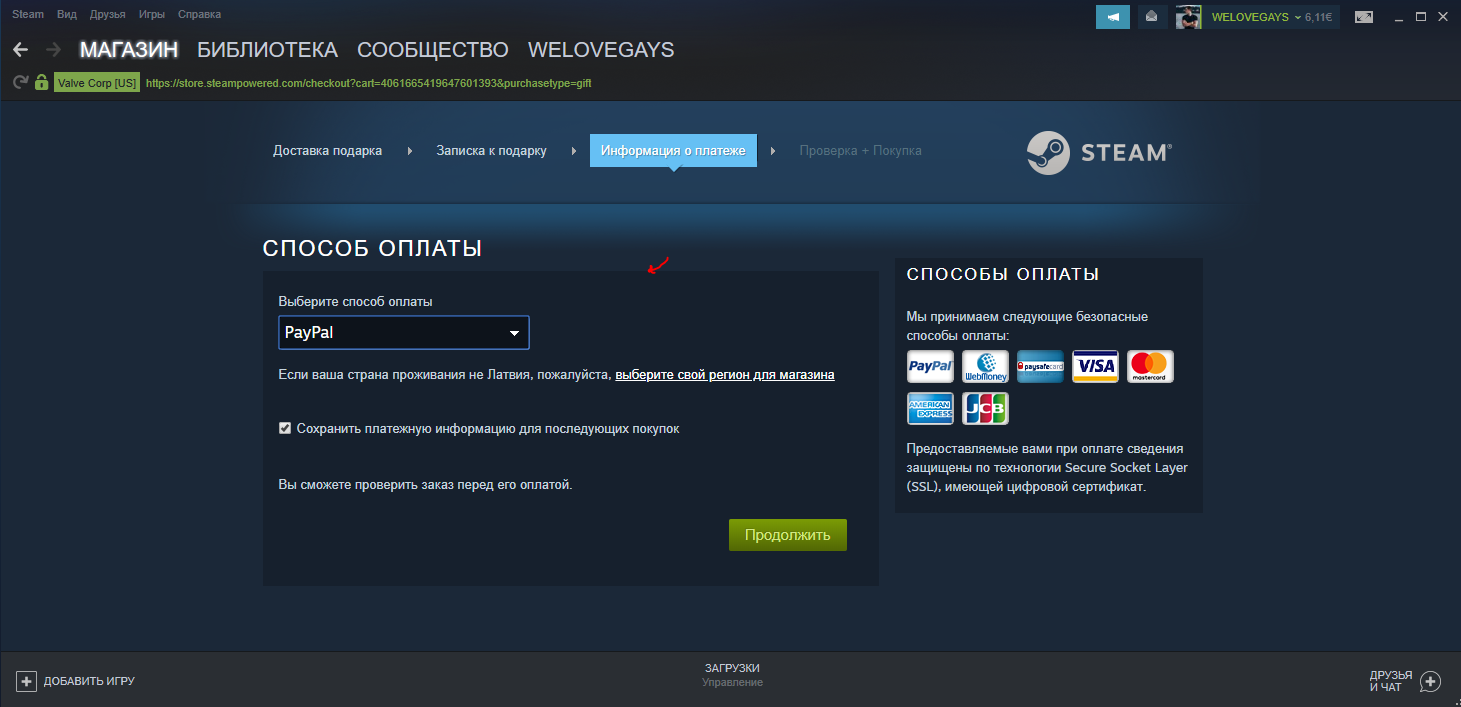The image size is (1461, 707).
Task: Click the СПОСОБ ОПЛАТЫ heading
Action: [372, 248]
